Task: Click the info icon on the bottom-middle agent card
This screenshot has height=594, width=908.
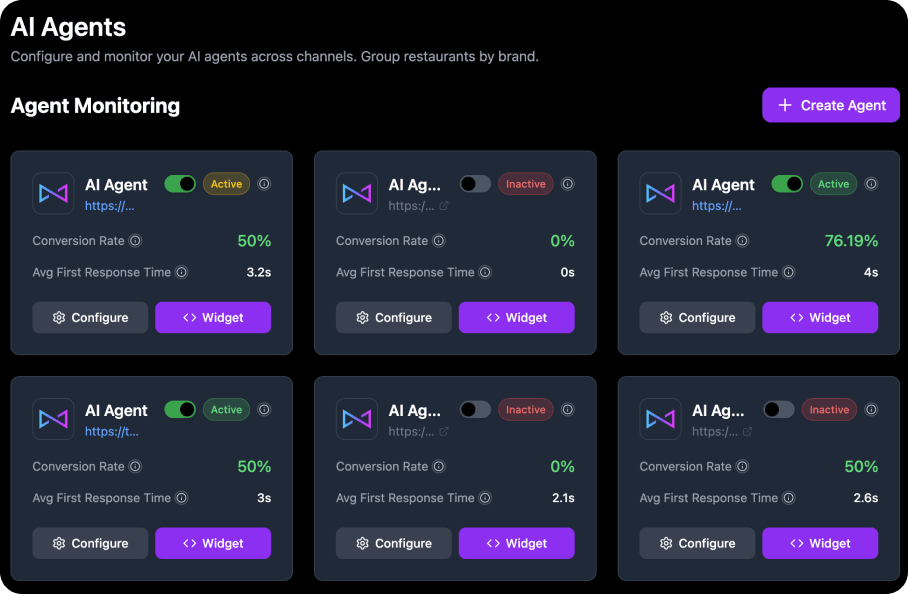Action: 567,409
